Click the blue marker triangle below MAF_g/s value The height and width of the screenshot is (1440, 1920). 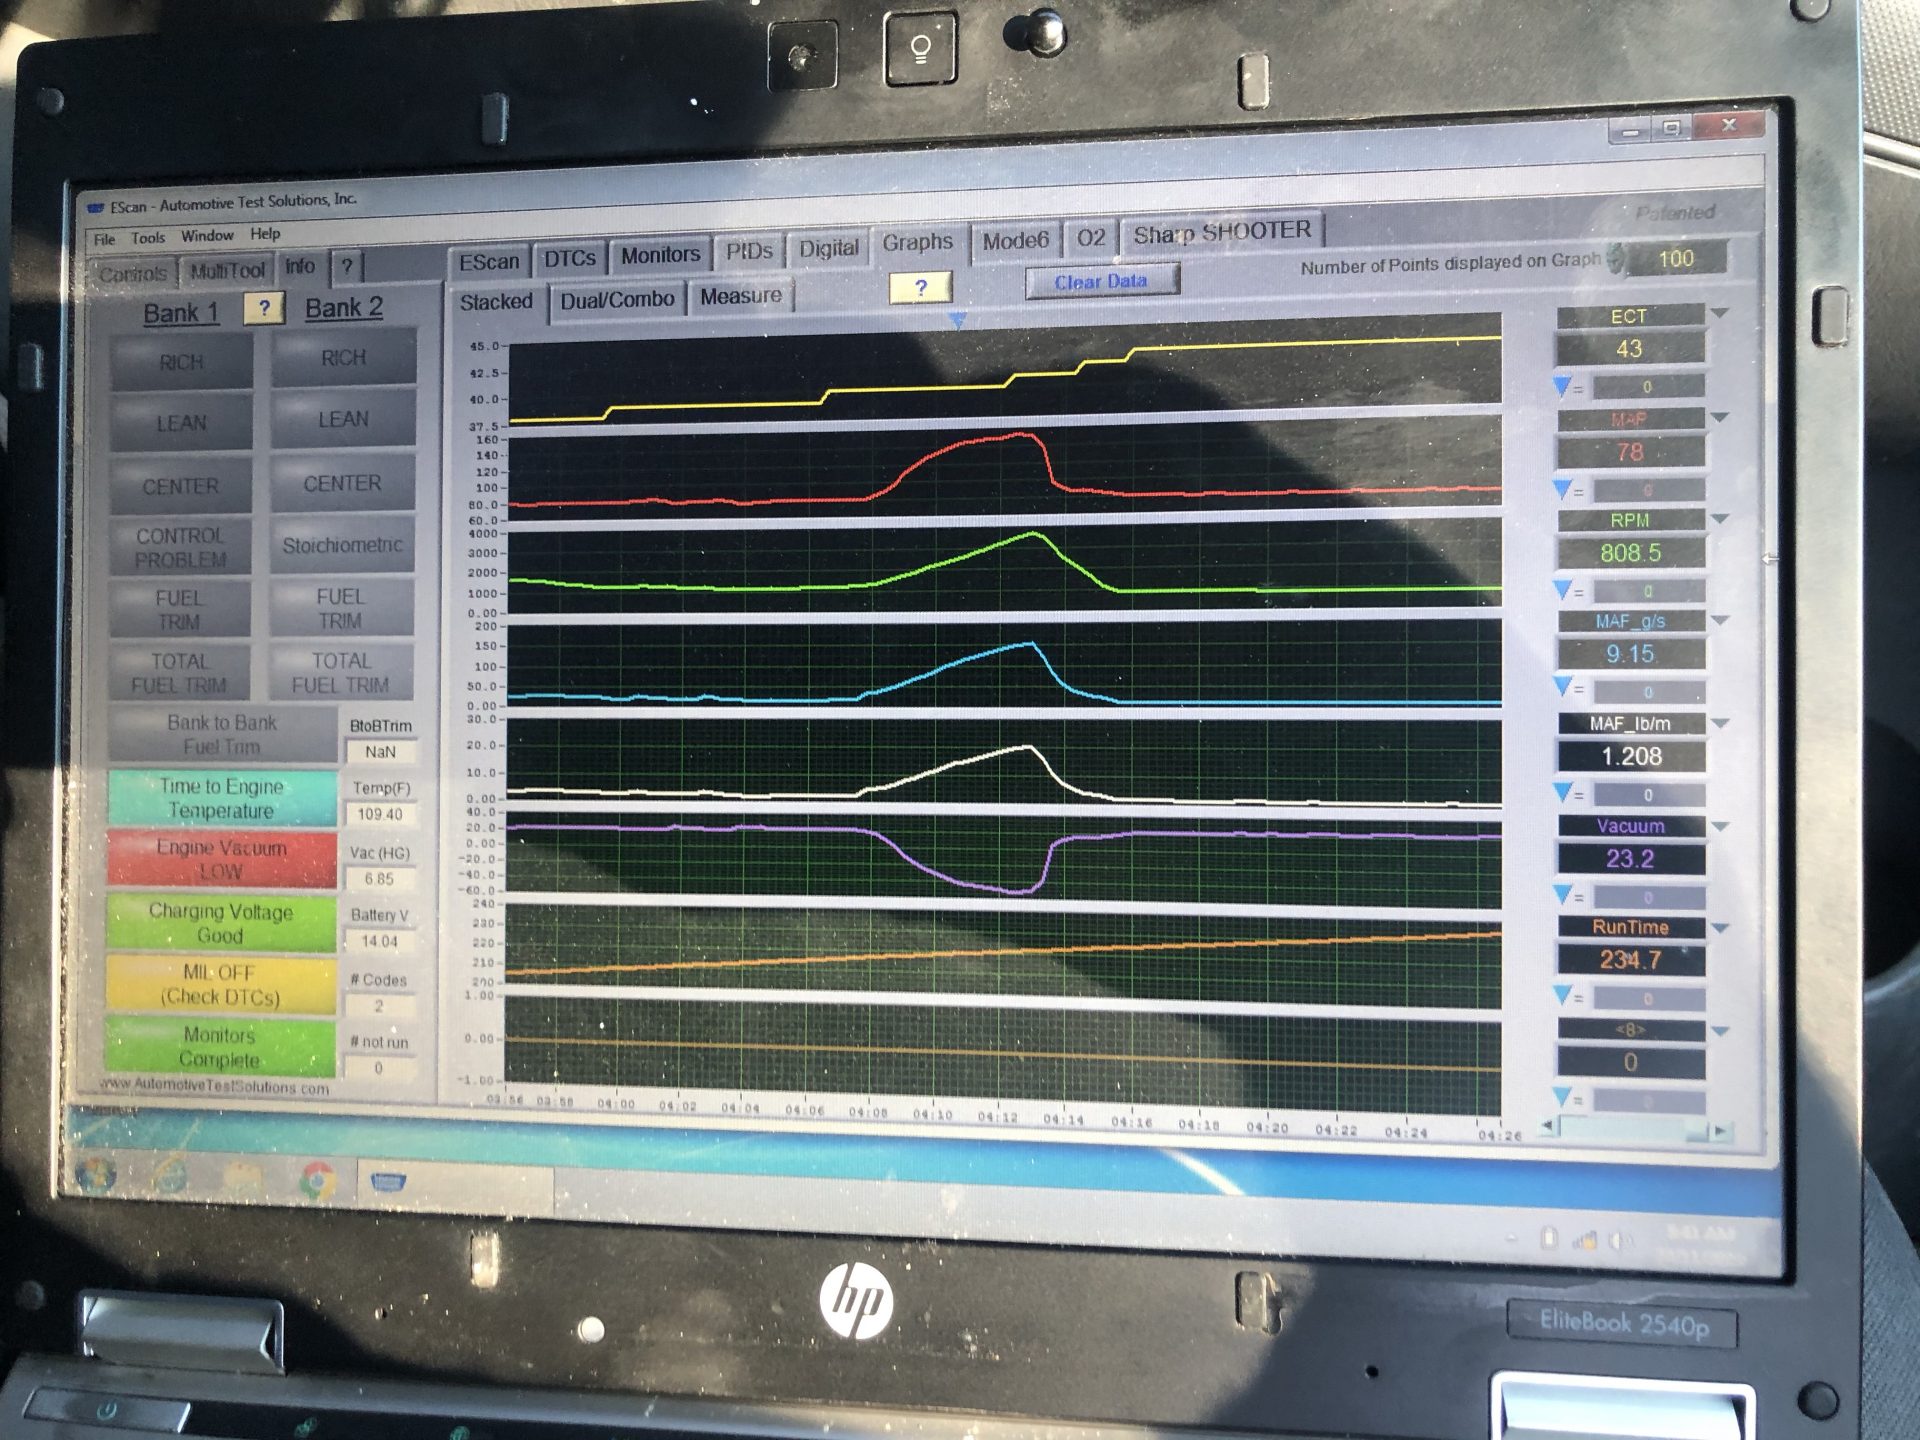pyautogui.click(x=1562, y=688)
